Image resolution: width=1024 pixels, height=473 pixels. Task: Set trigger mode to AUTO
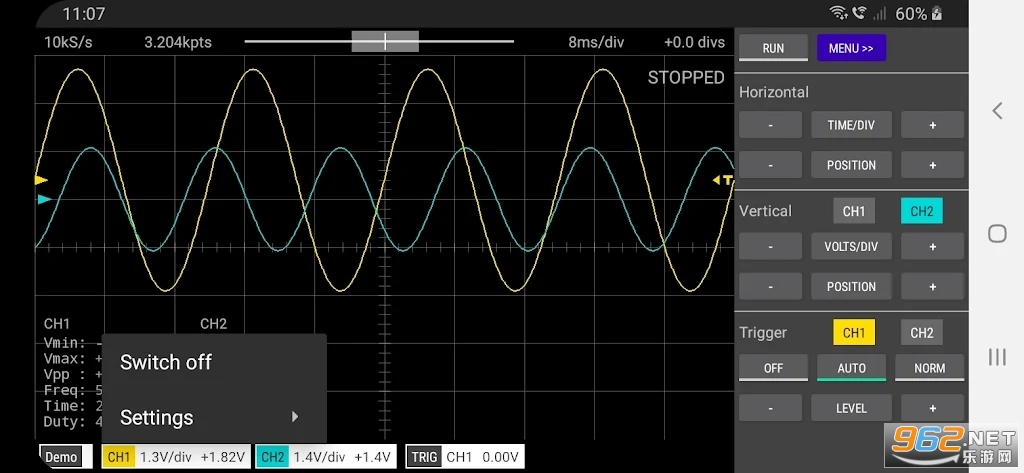point(851,368)
